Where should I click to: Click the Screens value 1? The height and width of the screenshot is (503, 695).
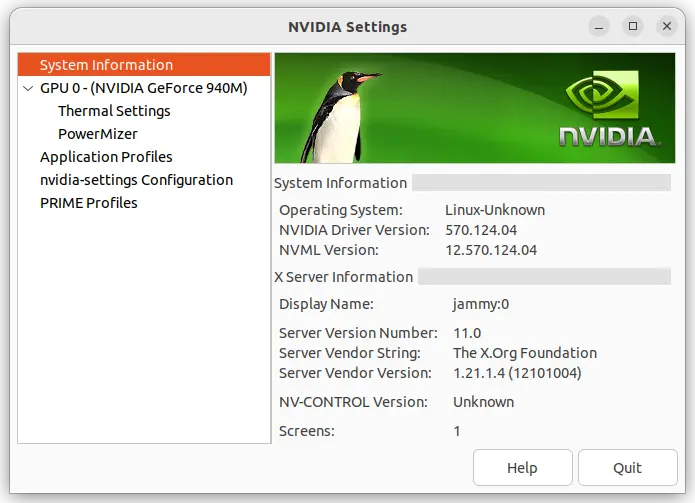(x=457, y=431)
